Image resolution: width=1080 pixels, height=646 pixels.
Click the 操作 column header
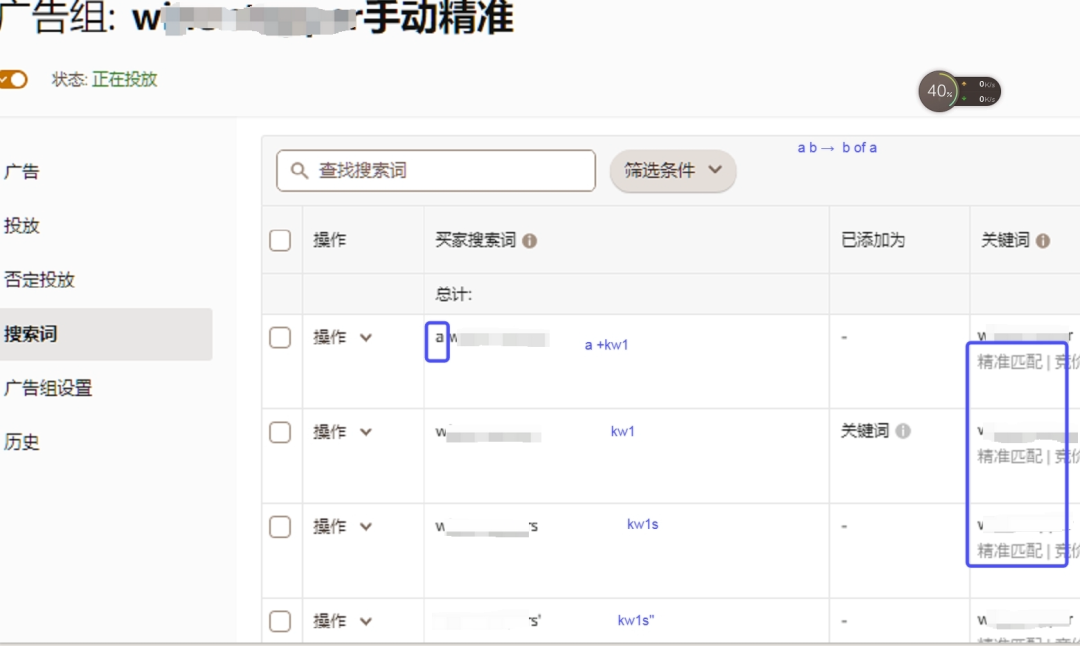(x=330, y=240)
